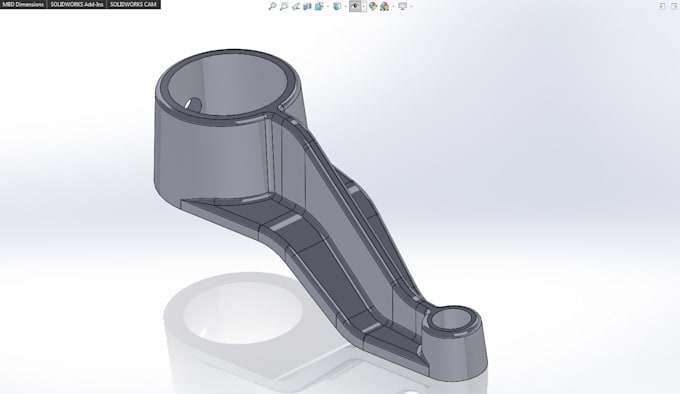Expand the Apply Scene dropdown arrow
Viewport: 680px width, 394px height.
pyautogui.click(x=393, y=6)
